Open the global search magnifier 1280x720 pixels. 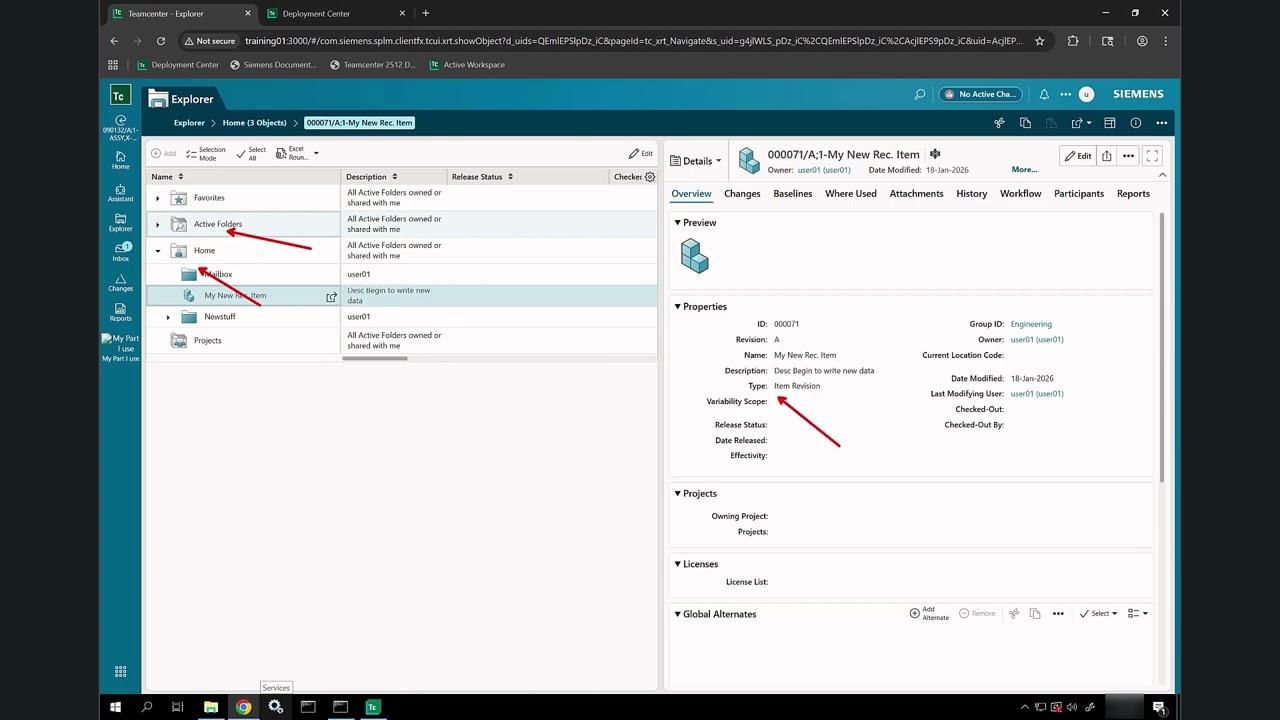[x=920, y=94]
